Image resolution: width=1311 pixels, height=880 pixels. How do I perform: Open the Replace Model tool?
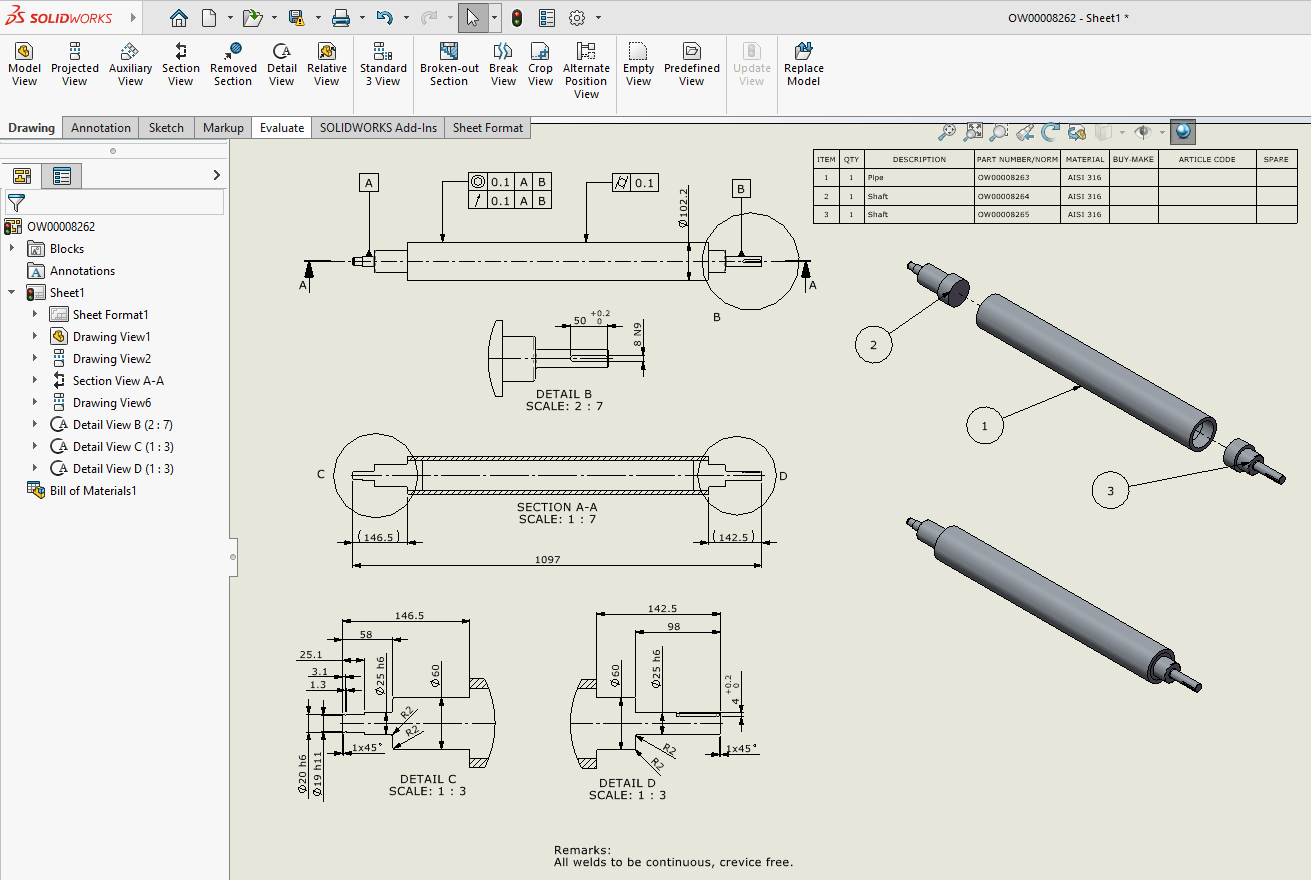[x=803, y=63]
